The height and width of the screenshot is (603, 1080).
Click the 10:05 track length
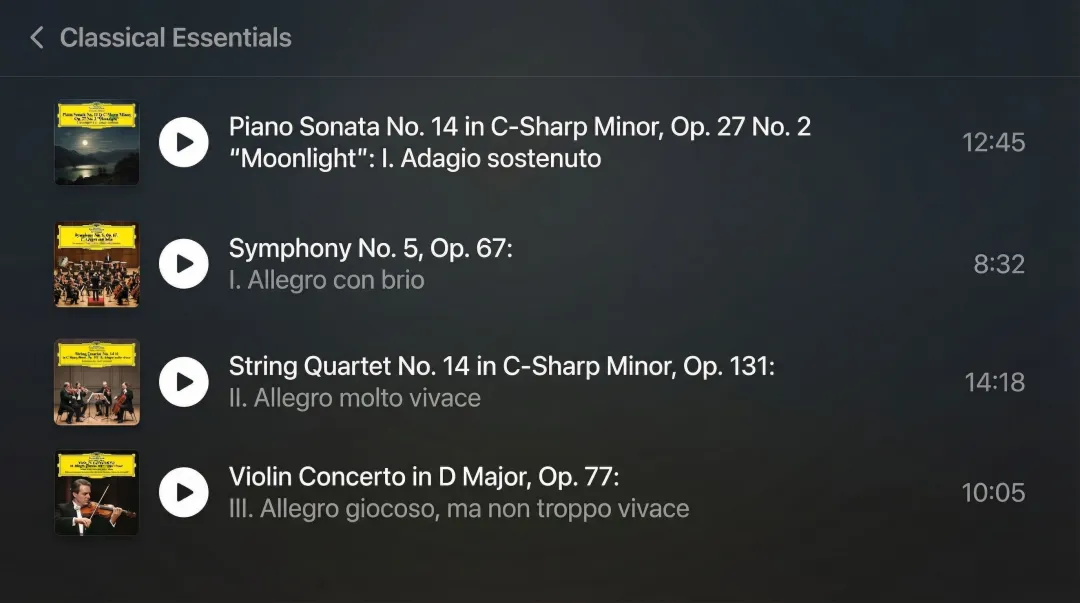tap(993, 492)
